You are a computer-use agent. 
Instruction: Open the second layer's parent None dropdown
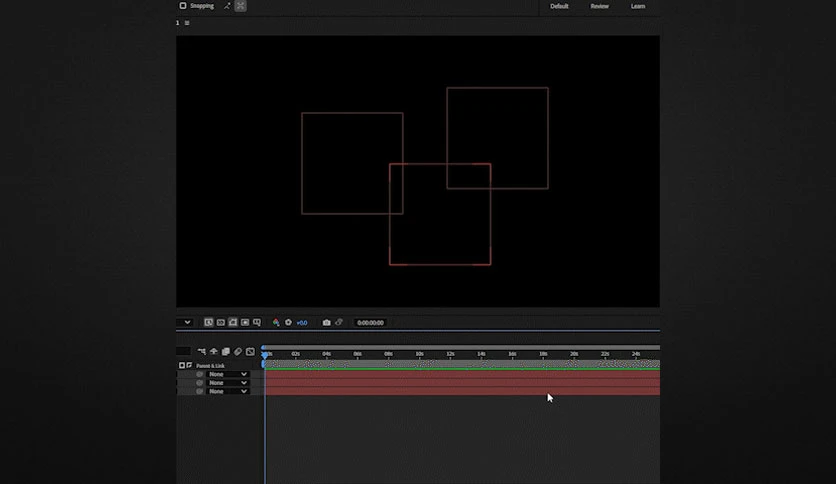[x=228, y=383]
